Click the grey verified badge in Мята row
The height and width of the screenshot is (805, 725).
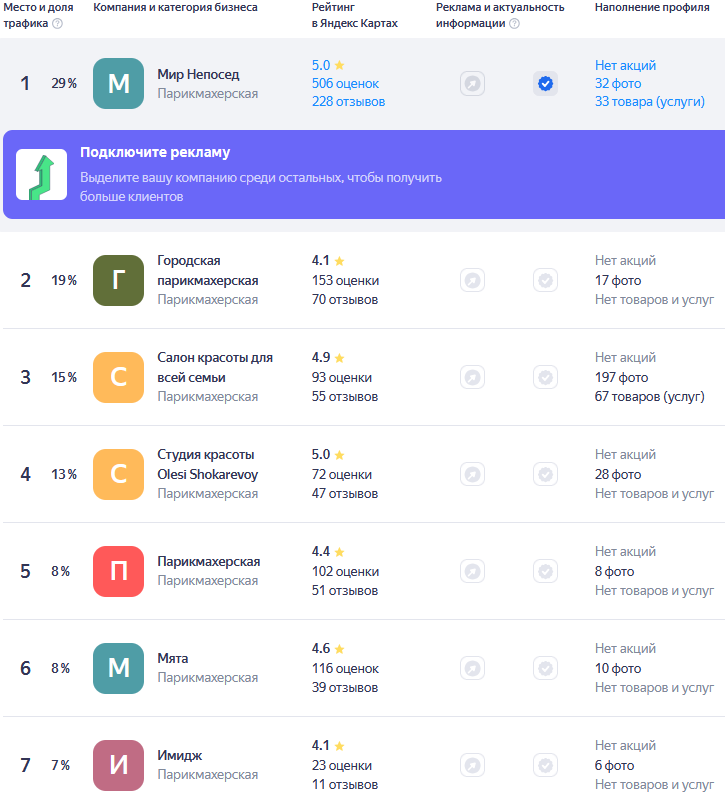coord(545,668)
